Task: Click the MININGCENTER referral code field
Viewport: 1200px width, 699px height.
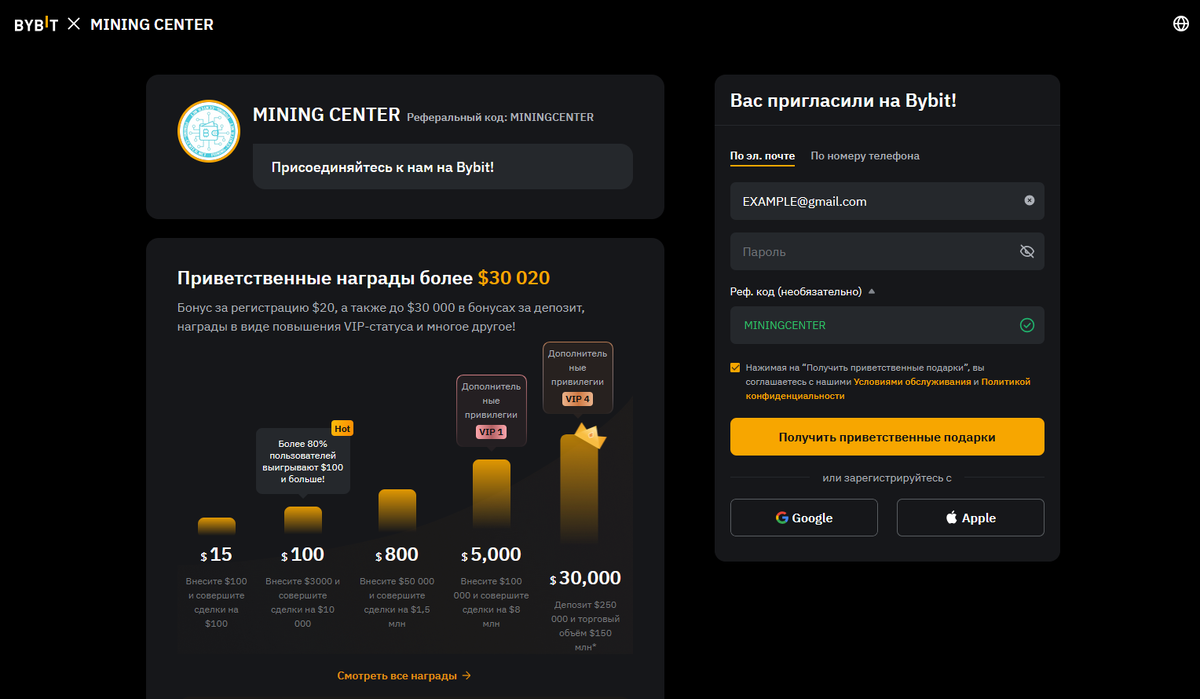Action: 887,325
